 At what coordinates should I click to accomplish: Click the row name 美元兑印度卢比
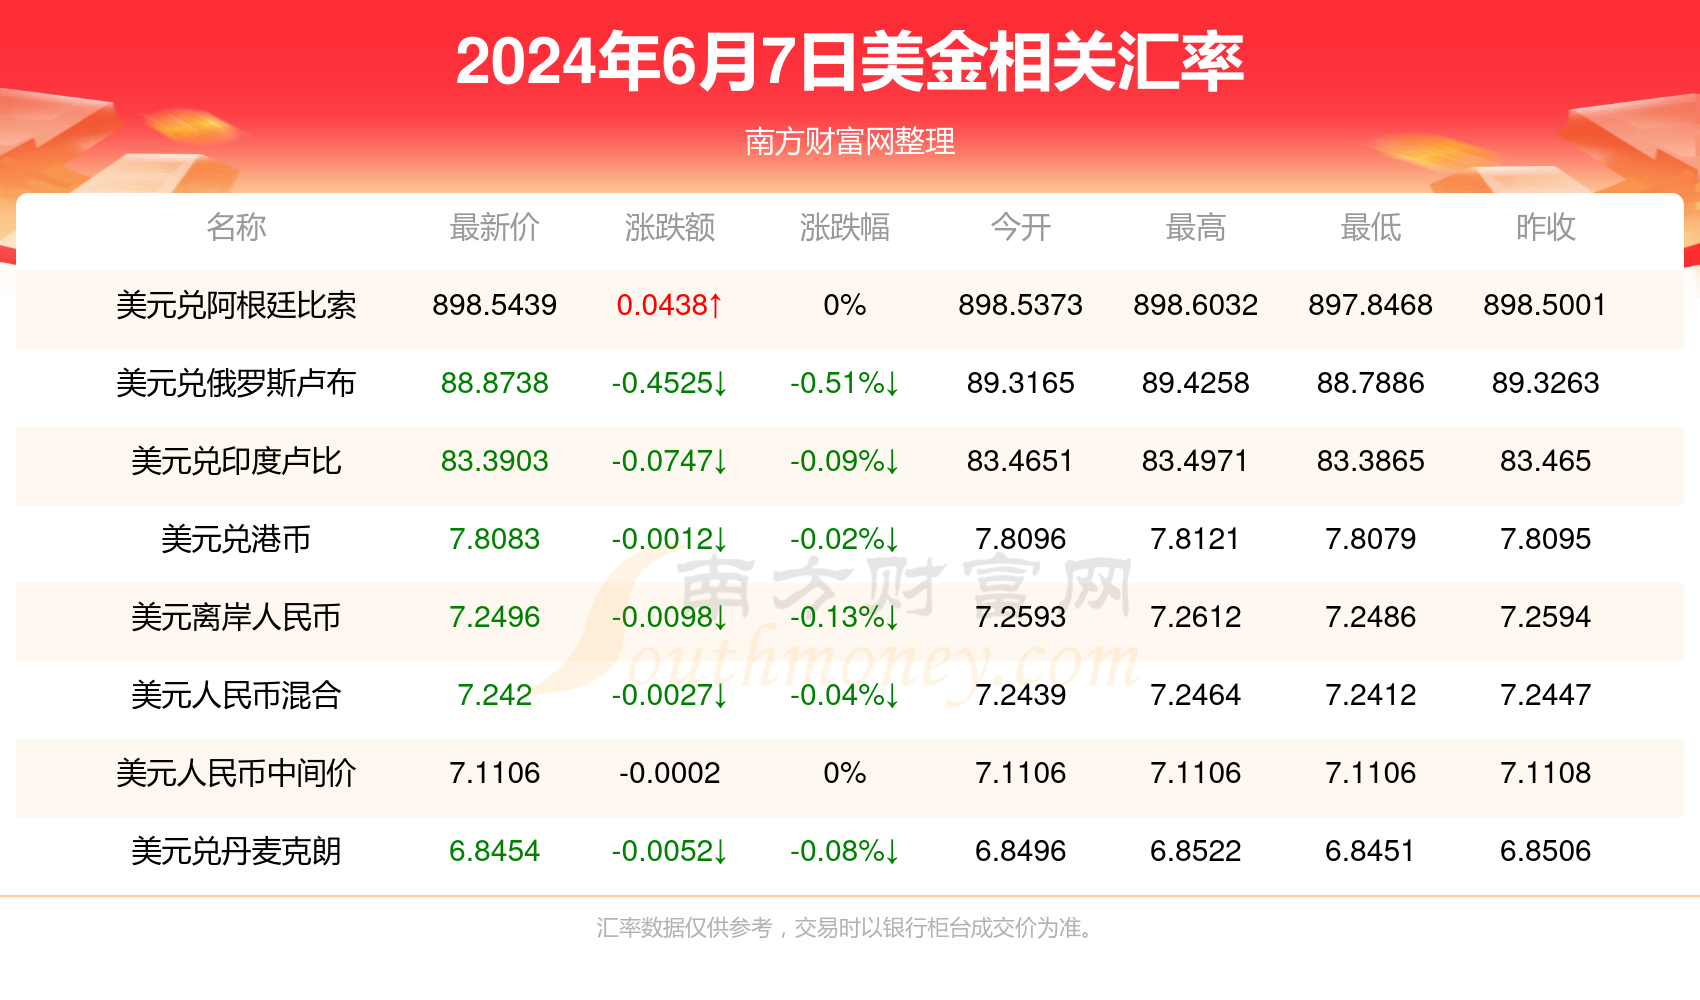pos(236,461)
